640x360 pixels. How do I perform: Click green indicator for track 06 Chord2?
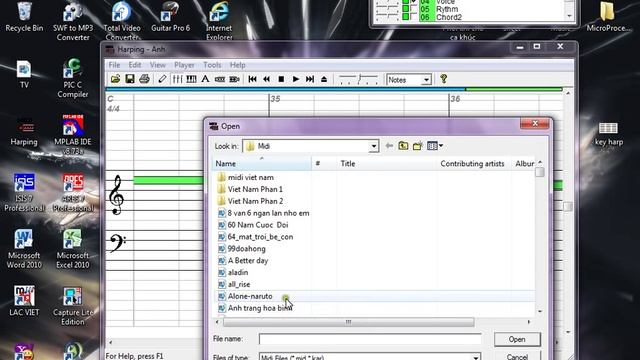[405, 17]
